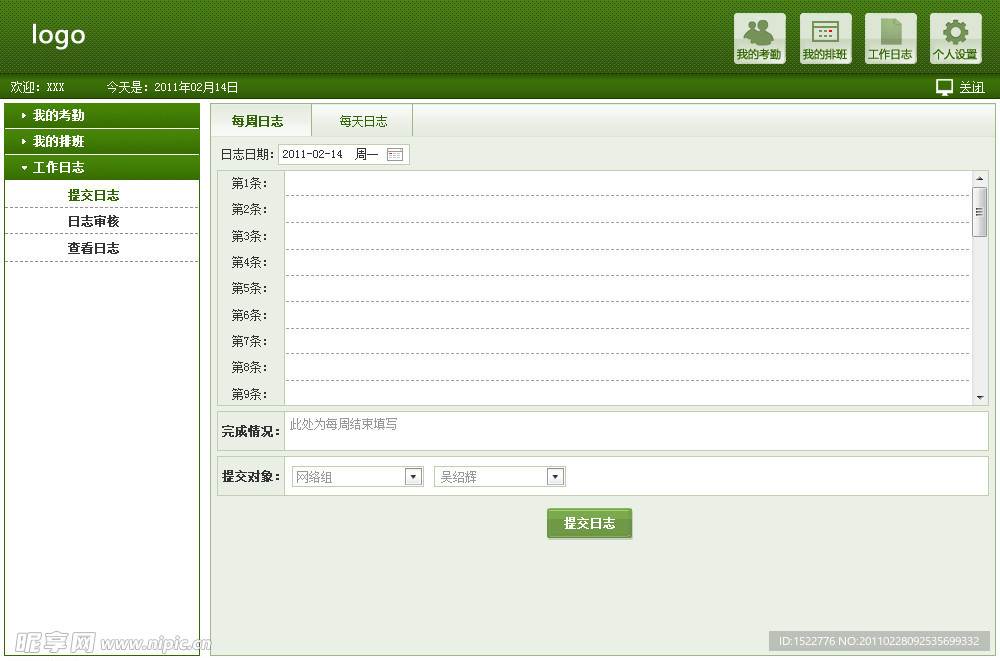The width and height of the screenshot is (1000, 661).
Task: Open the 网络组 dropdown
Action: 413,476
